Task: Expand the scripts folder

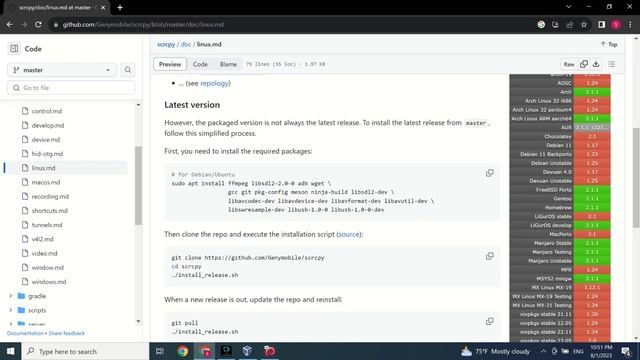Action: (11, 310)
